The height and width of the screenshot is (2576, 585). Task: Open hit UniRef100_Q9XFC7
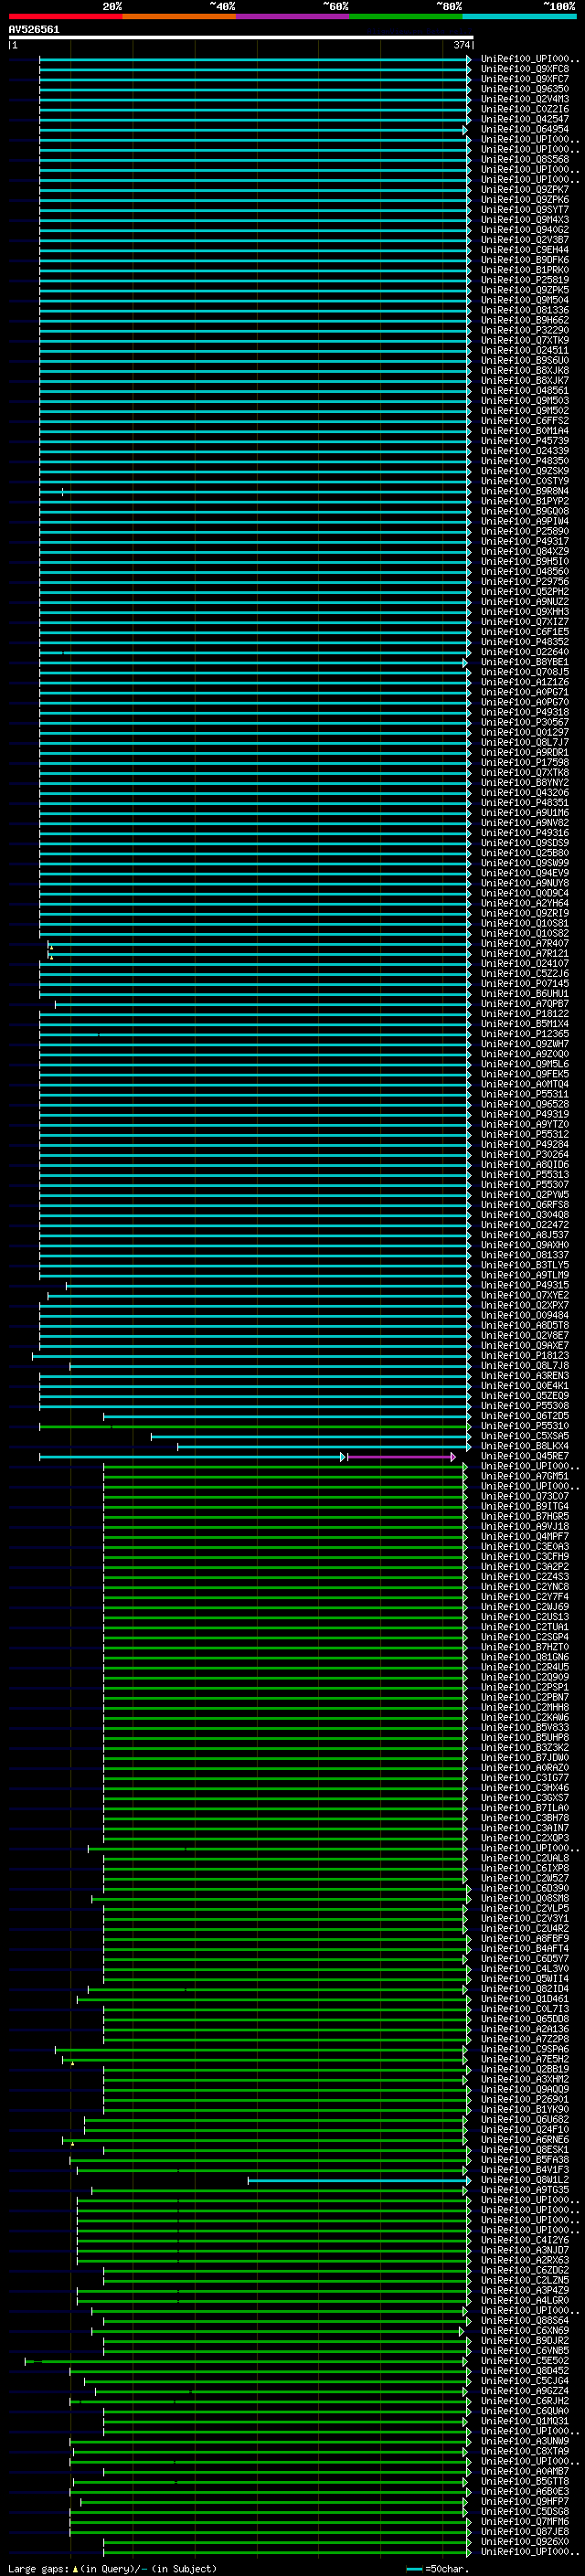524,79
